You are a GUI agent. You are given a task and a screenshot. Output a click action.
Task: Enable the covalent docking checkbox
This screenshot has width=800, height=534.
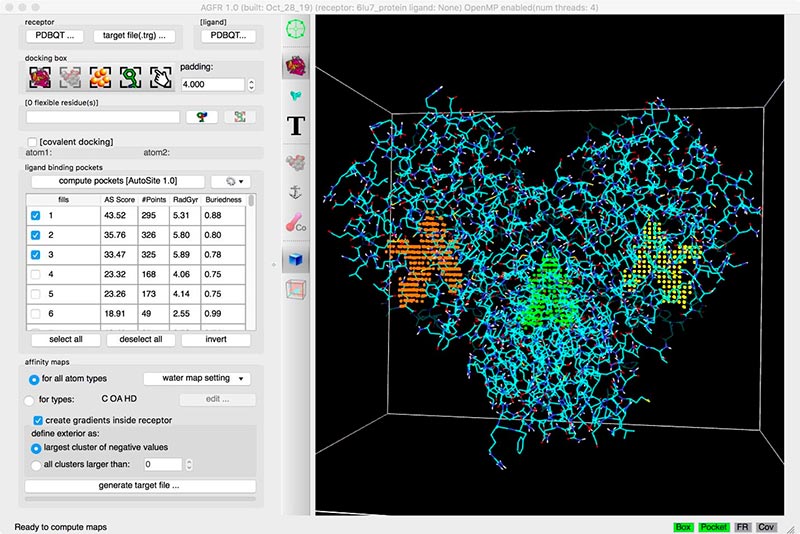click(x=33, y=142)
